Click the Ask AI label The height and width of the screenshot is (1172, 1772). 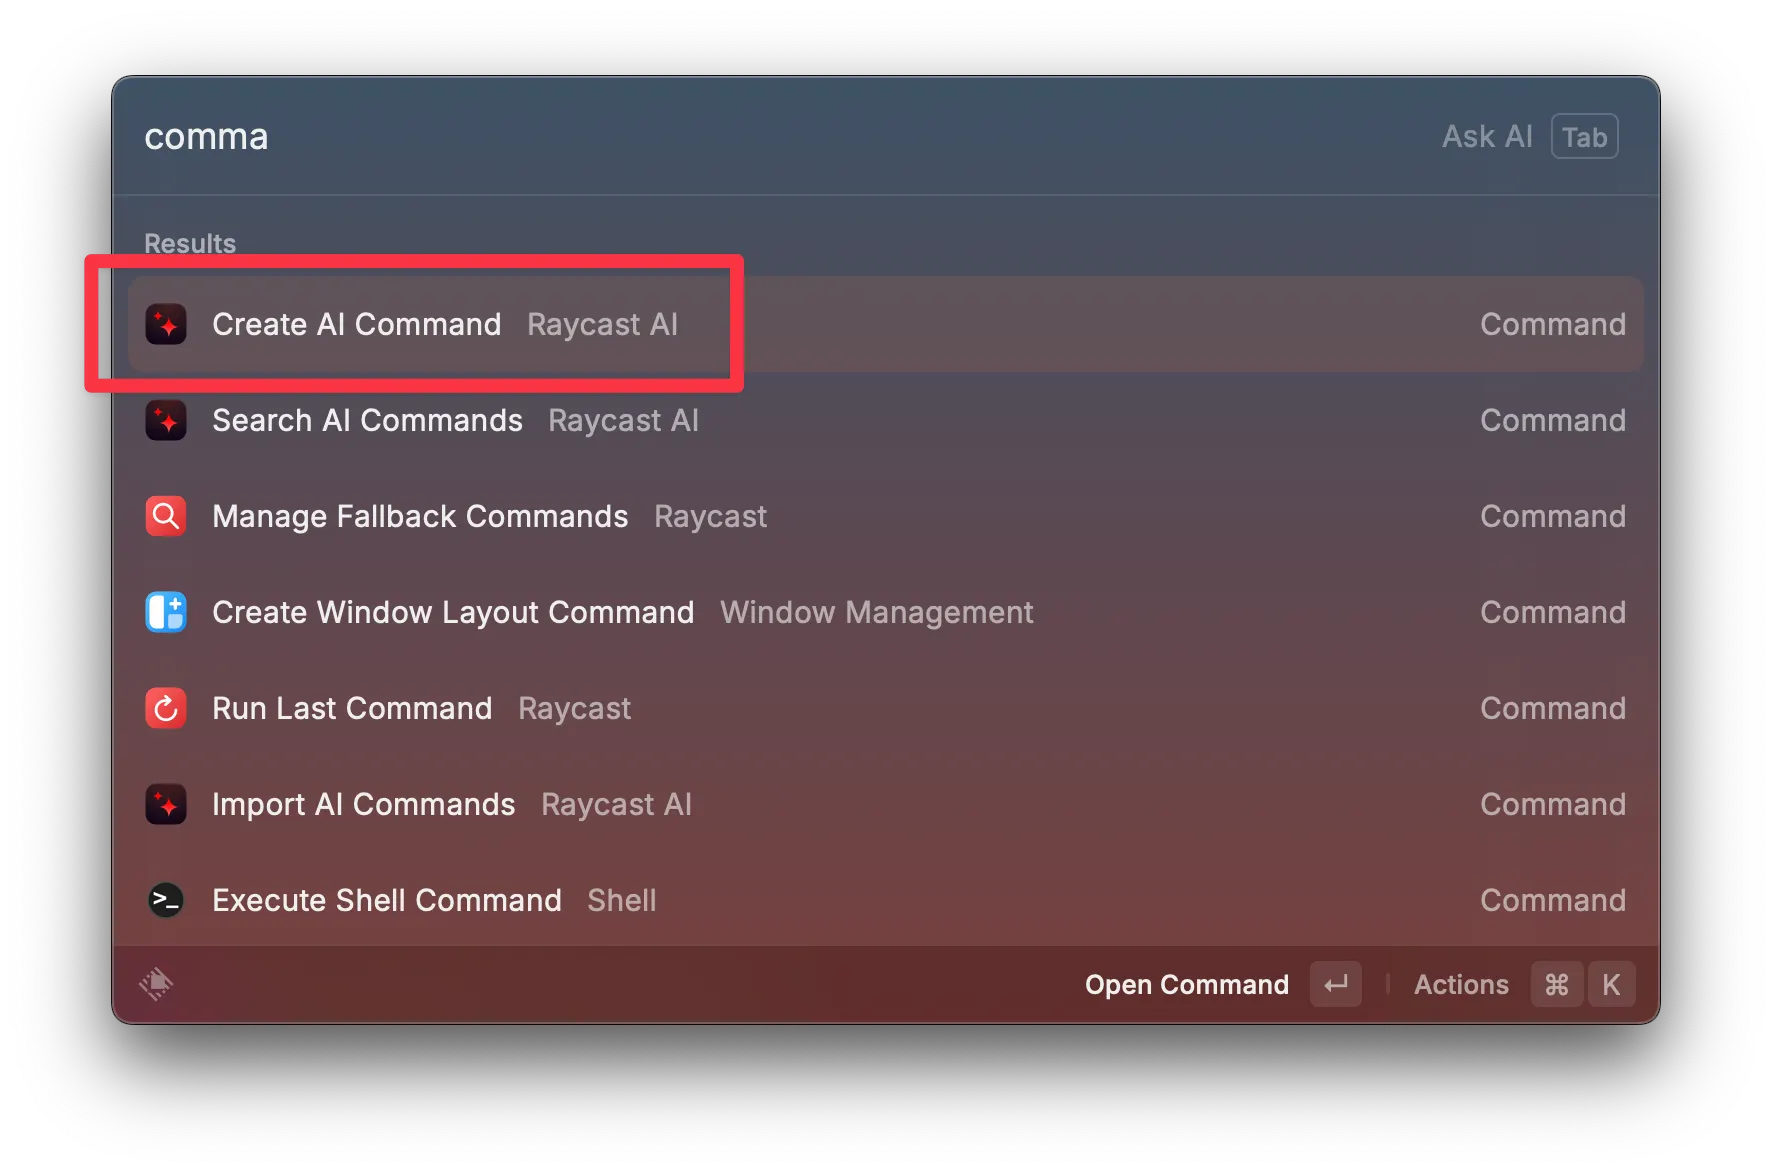pyautogui.click(x=1487, y=136)
